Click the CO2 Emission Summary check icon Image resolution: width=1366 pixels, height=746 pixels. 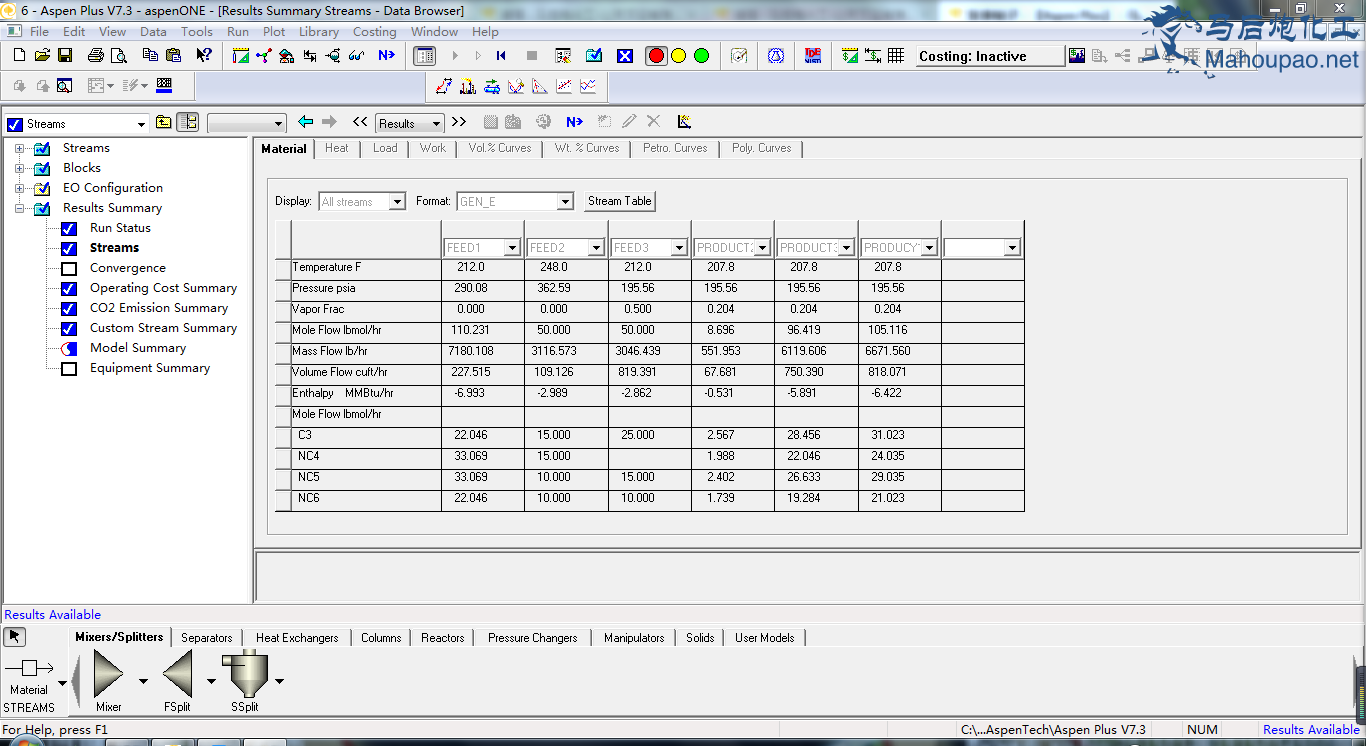[x=69, y=308]
